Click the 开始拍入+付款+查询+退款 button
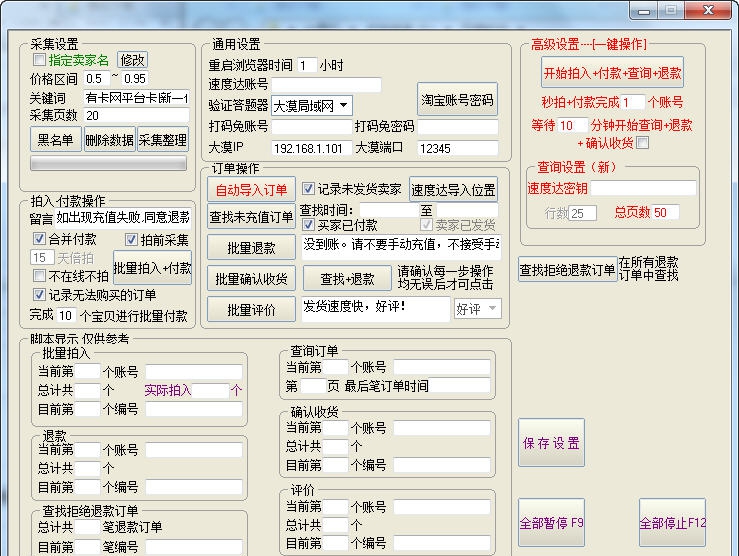Screen dimensions: 739x556 point(612,73)
